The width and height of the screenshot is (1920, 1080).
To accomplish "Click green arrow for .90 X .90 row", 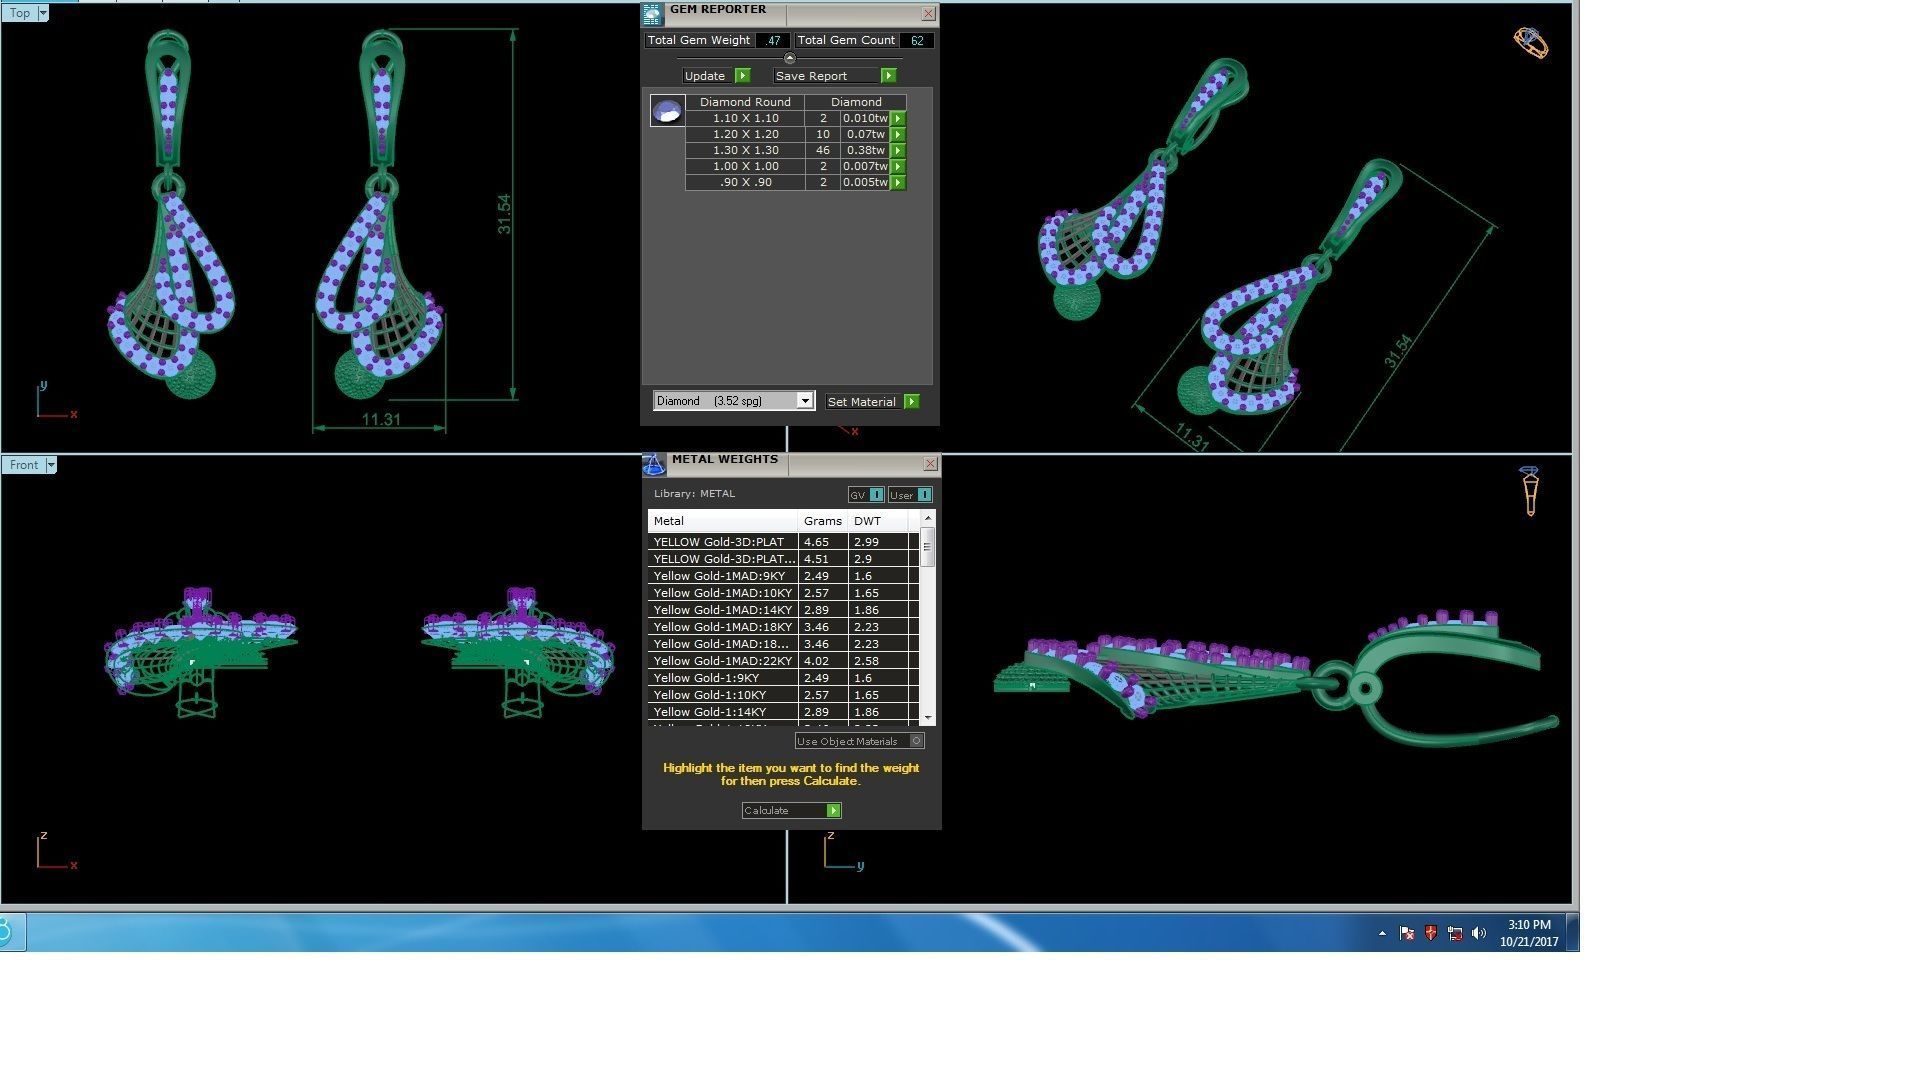I will [x=898, y=183].
